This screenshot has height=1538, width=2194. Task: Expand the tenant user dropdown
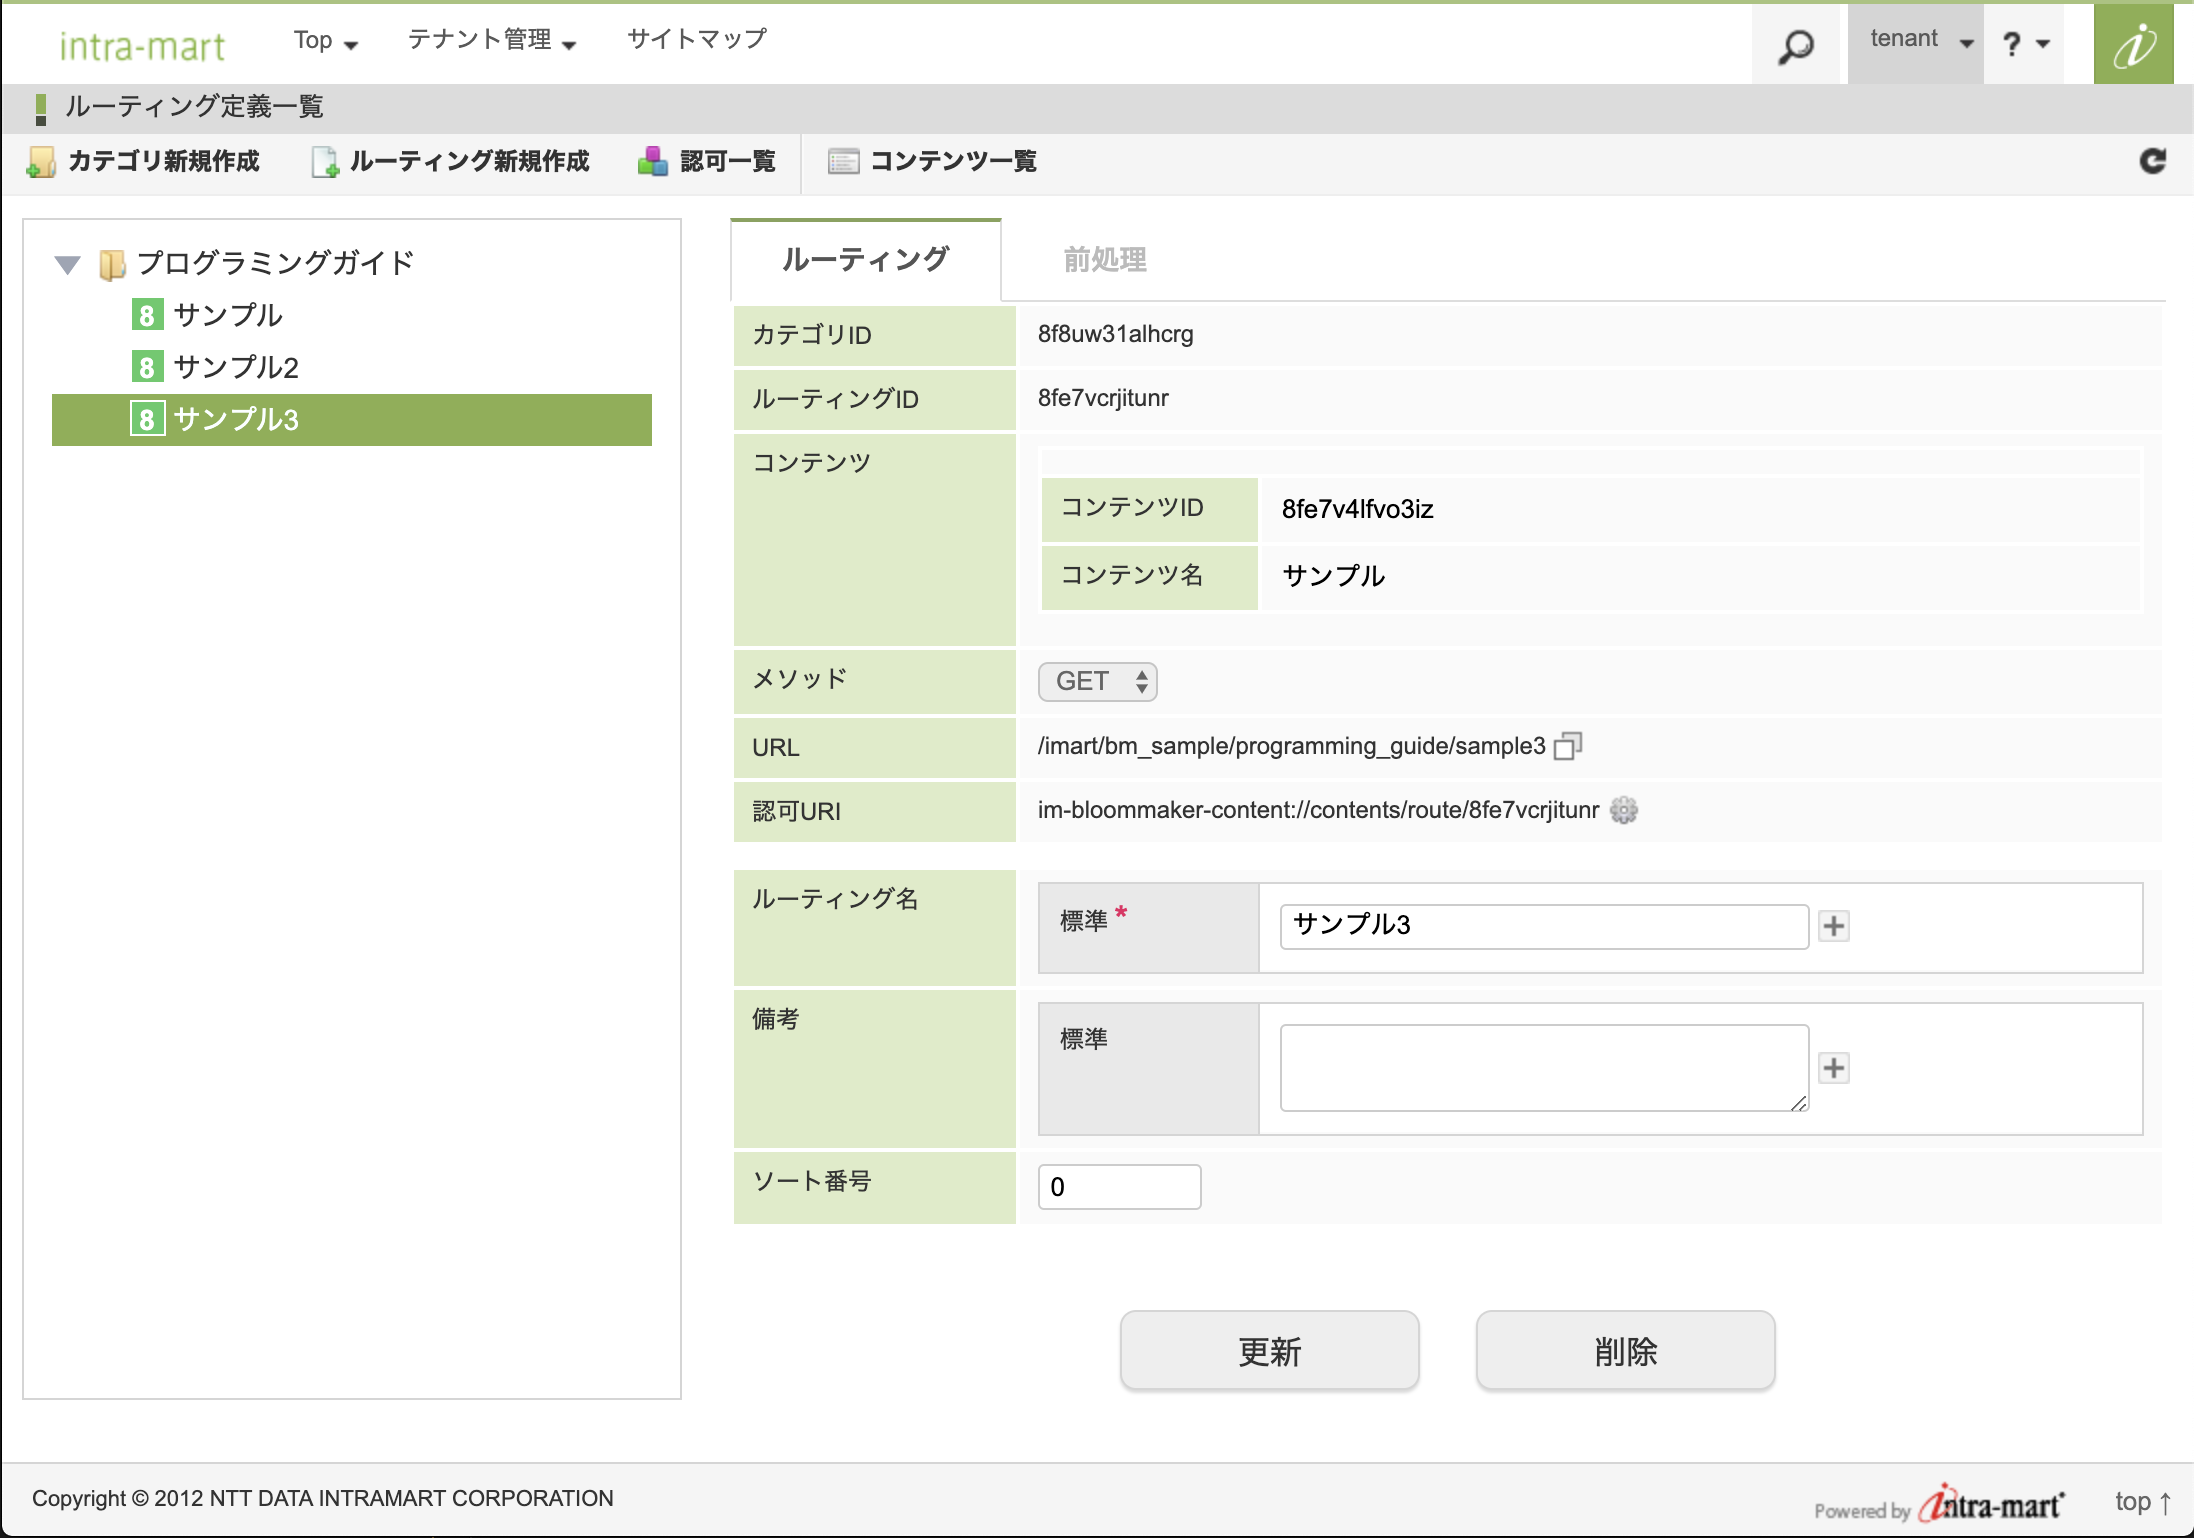pyautogui.click(x=1919, y=41)
